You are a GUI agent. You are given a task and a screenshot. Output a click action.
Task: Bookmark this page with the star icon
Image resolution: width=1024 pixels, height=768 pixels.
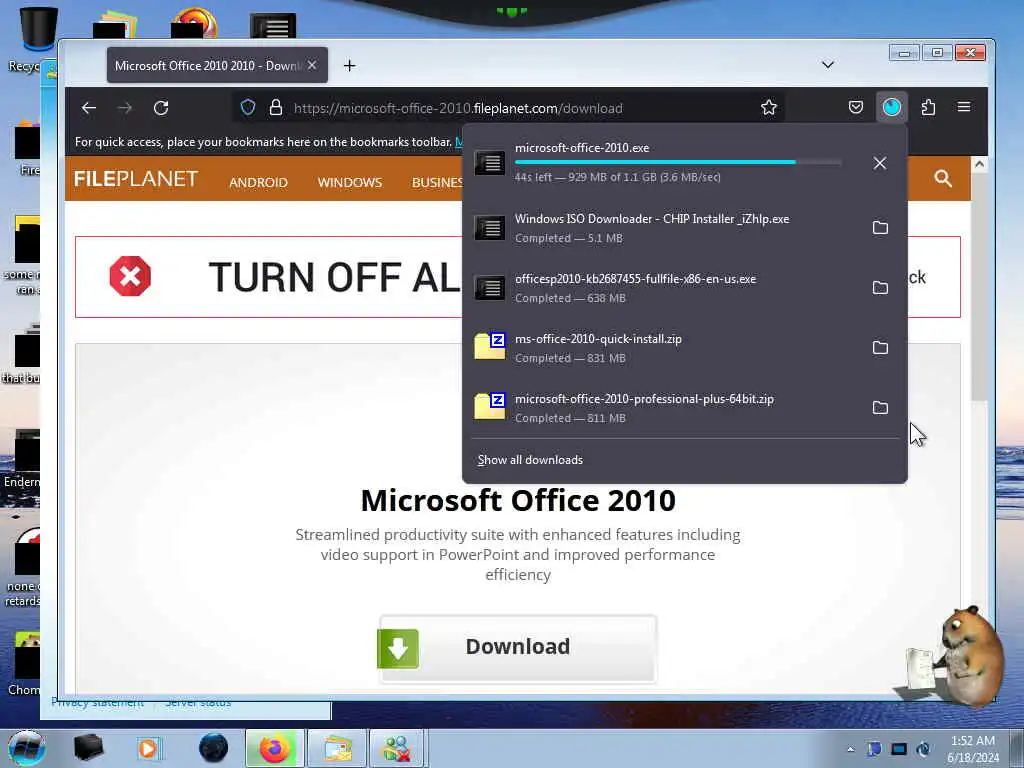tap(769, 107)
